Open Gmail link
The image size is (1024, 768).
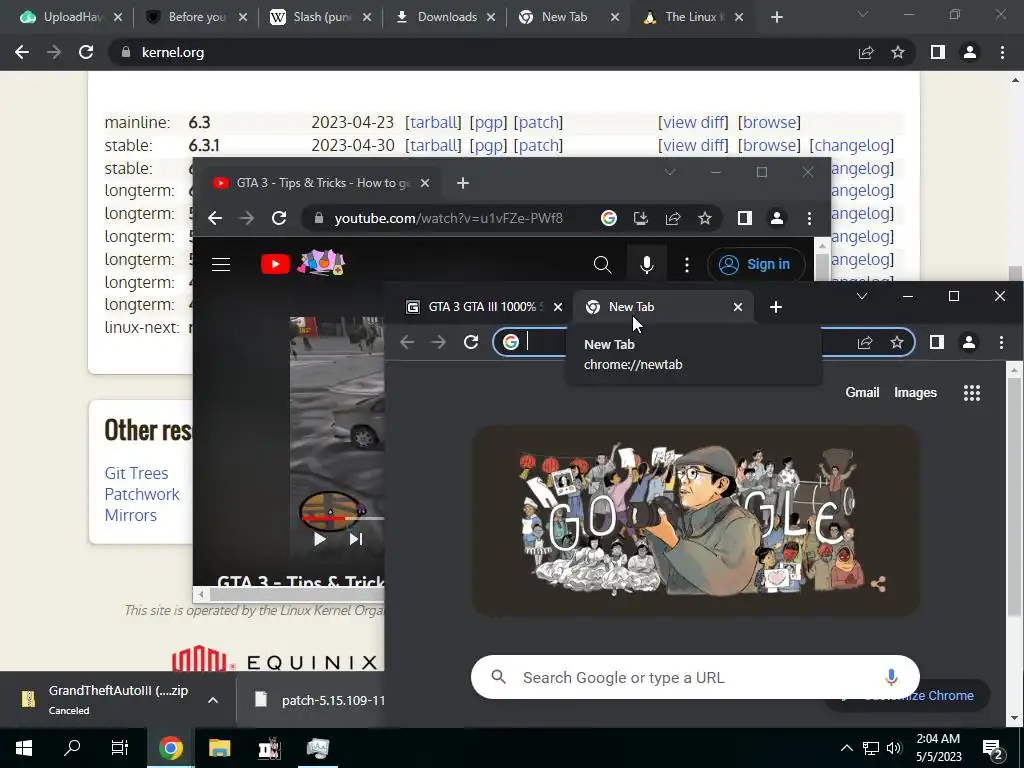[x=862, y=392]
